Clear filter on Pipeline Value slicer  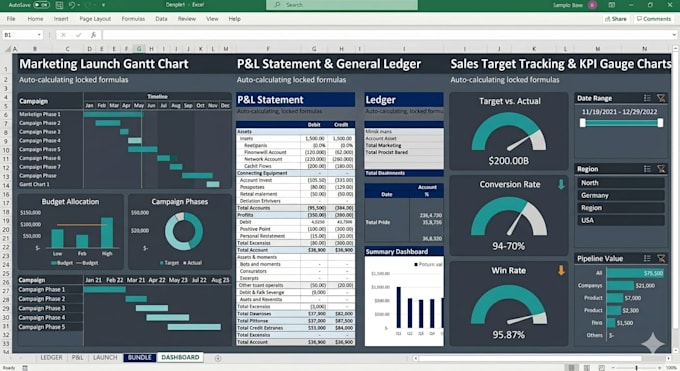coord(661,258)
